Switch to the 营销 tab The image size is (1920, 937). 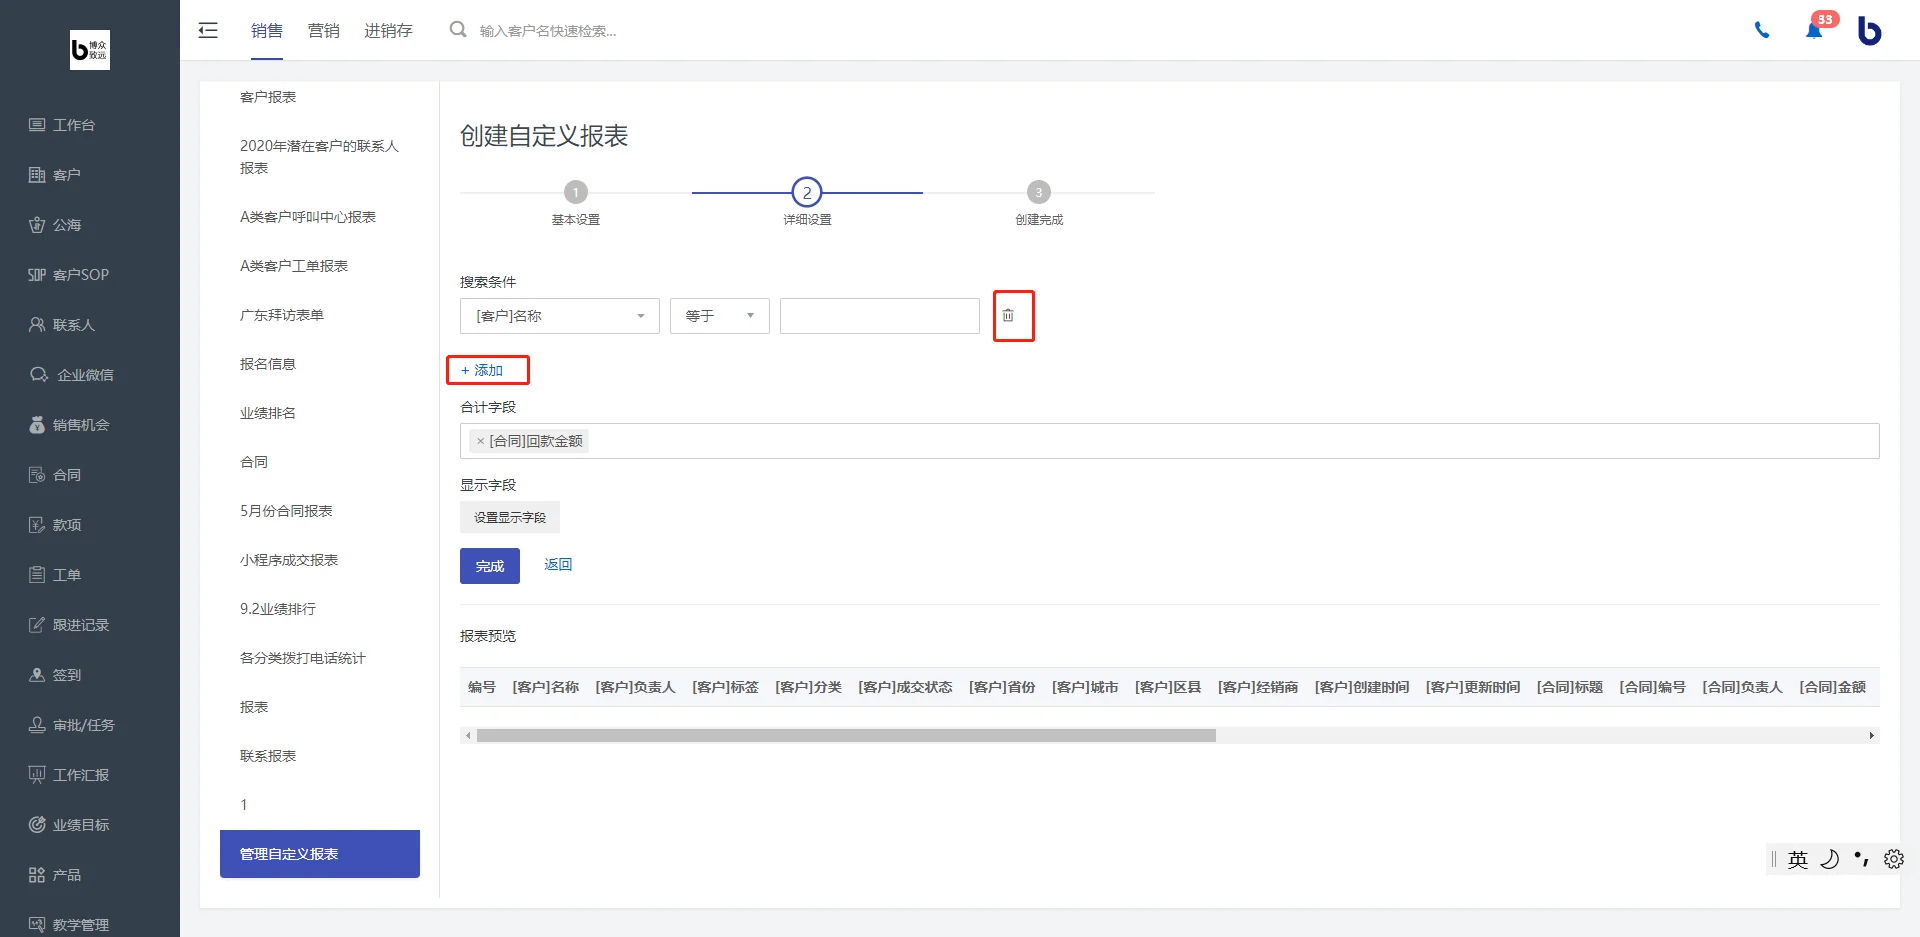323,31
